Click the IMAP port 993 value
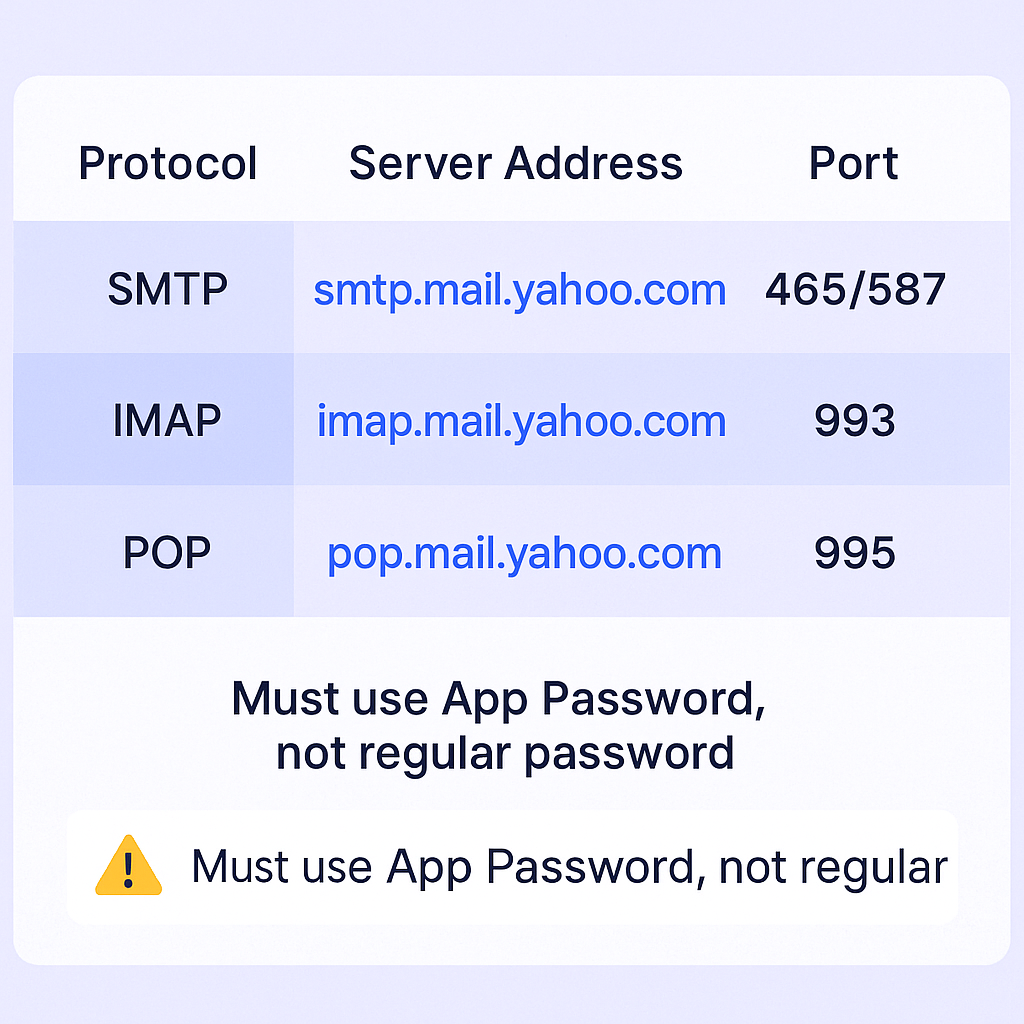Screen dimensions: 1024x1024 coord(854,421)
